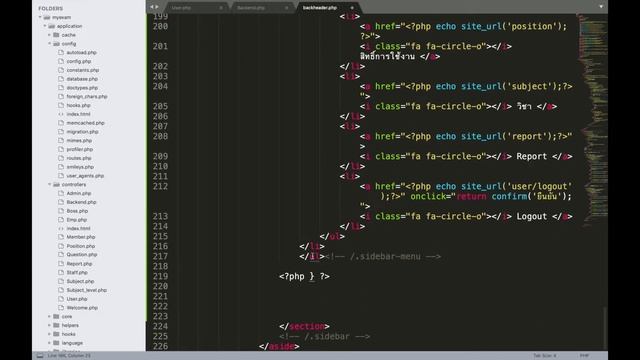Open Staff.php controller file

pyautogui.click(x=77, y=272)
